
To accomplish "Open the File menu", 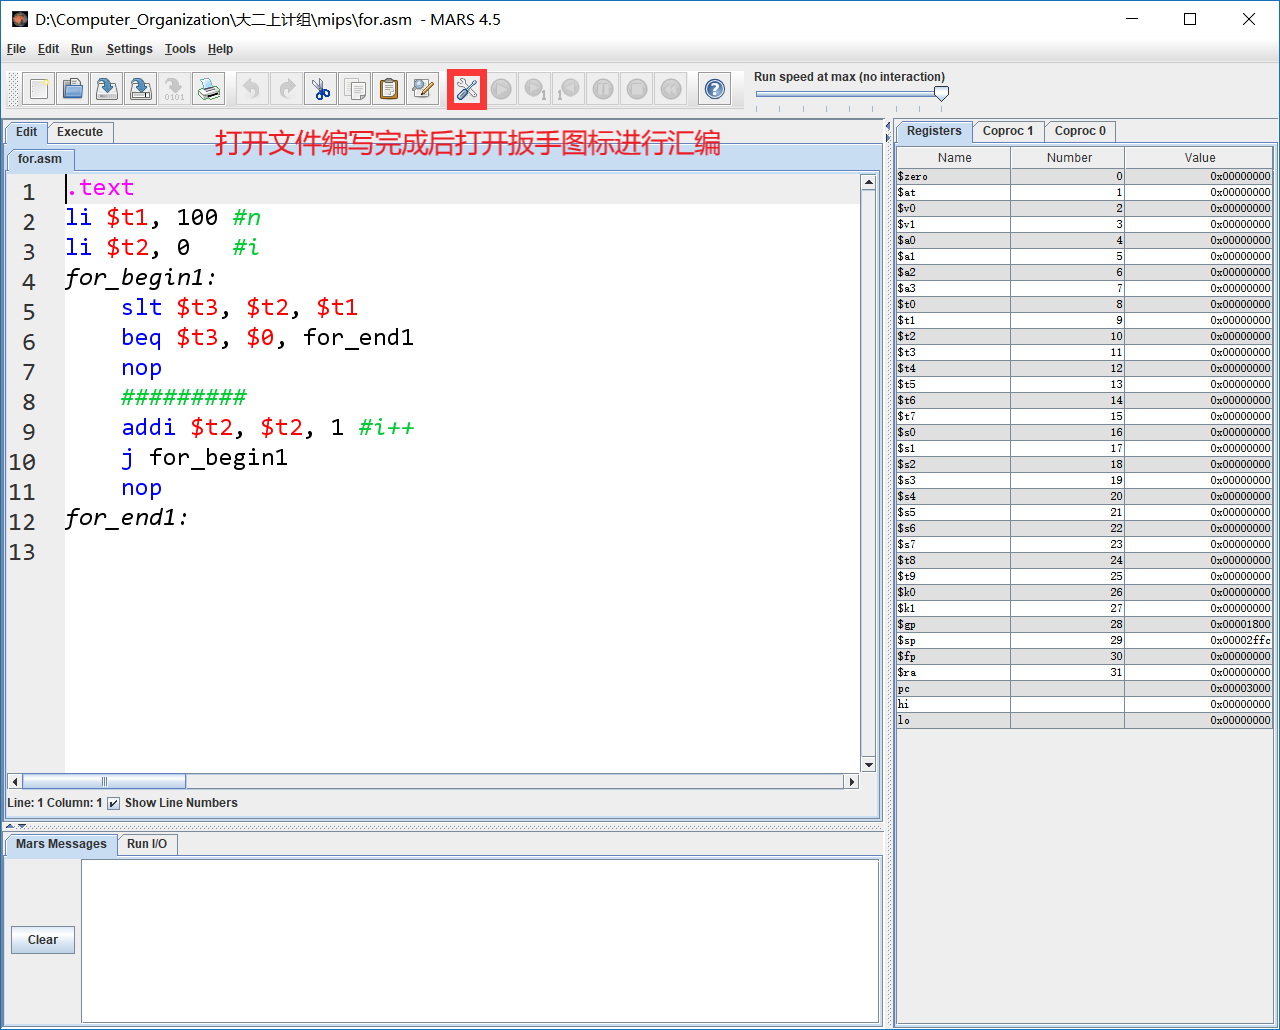I will 16,49.
